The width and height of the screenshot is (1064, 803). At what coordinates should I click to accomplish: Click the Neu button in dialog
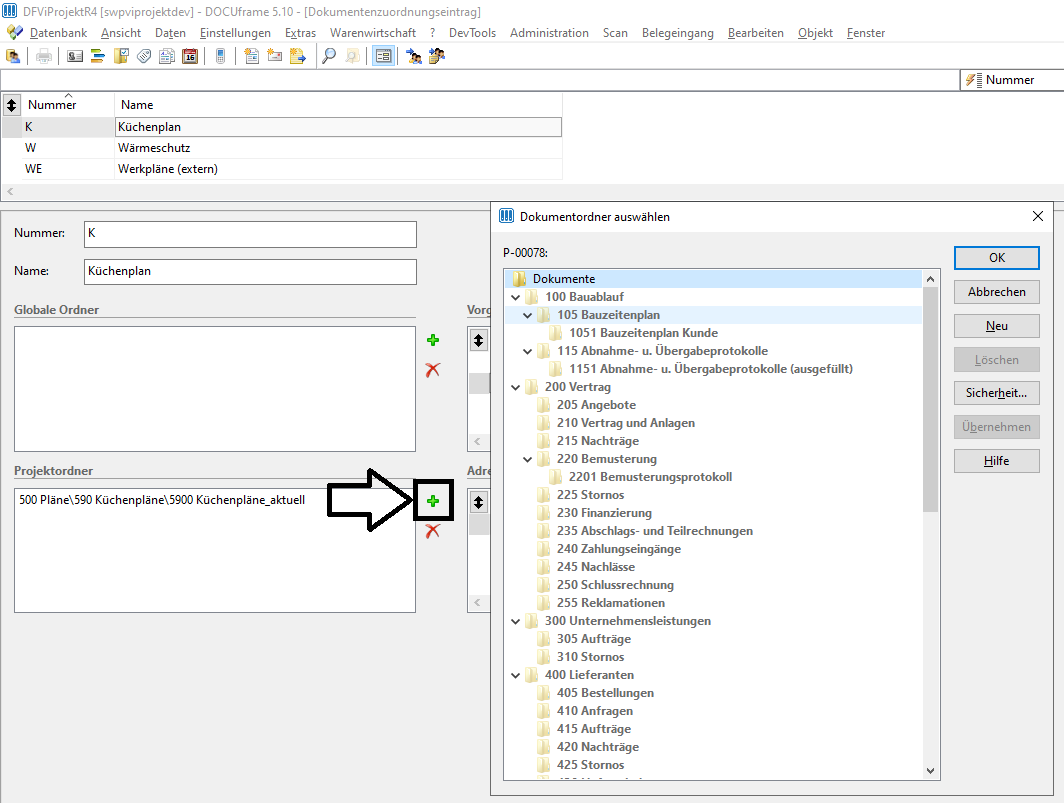click(x=996, y=326)
